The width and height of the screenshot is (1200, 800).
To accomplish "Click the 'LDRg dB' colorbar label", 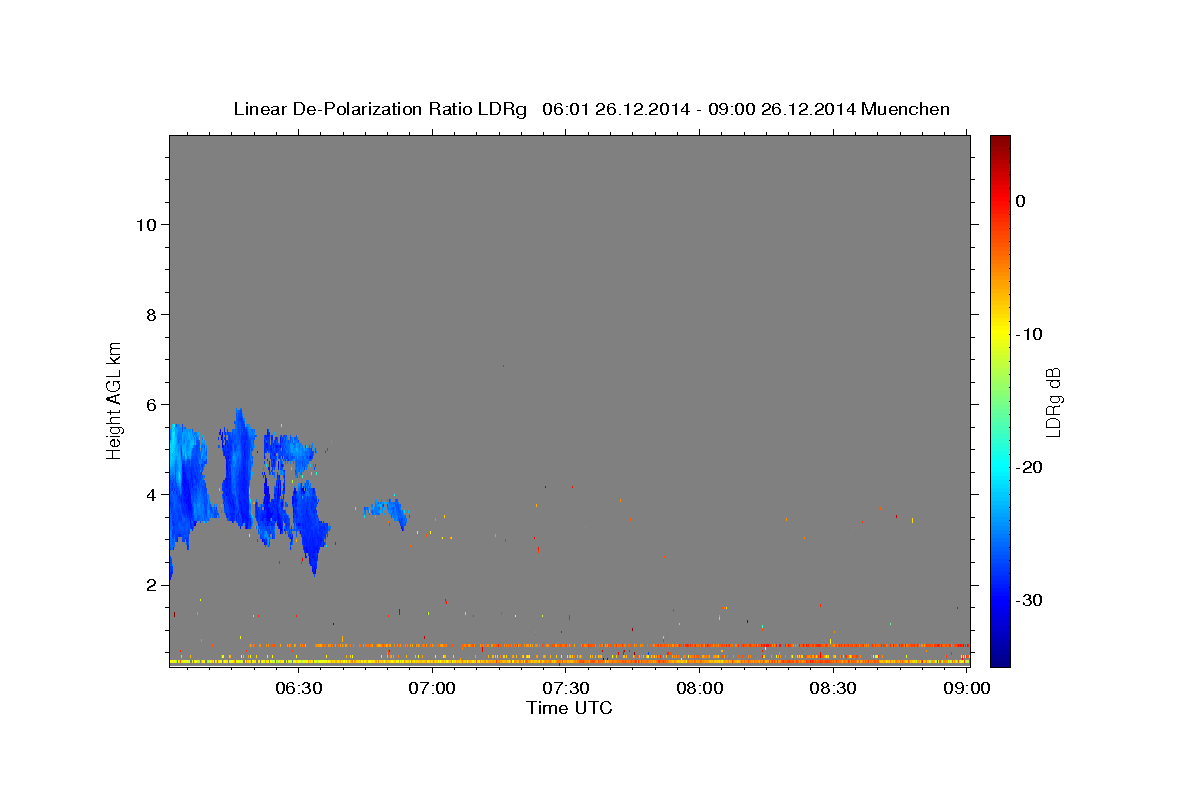I will [x=1052, y=401].
